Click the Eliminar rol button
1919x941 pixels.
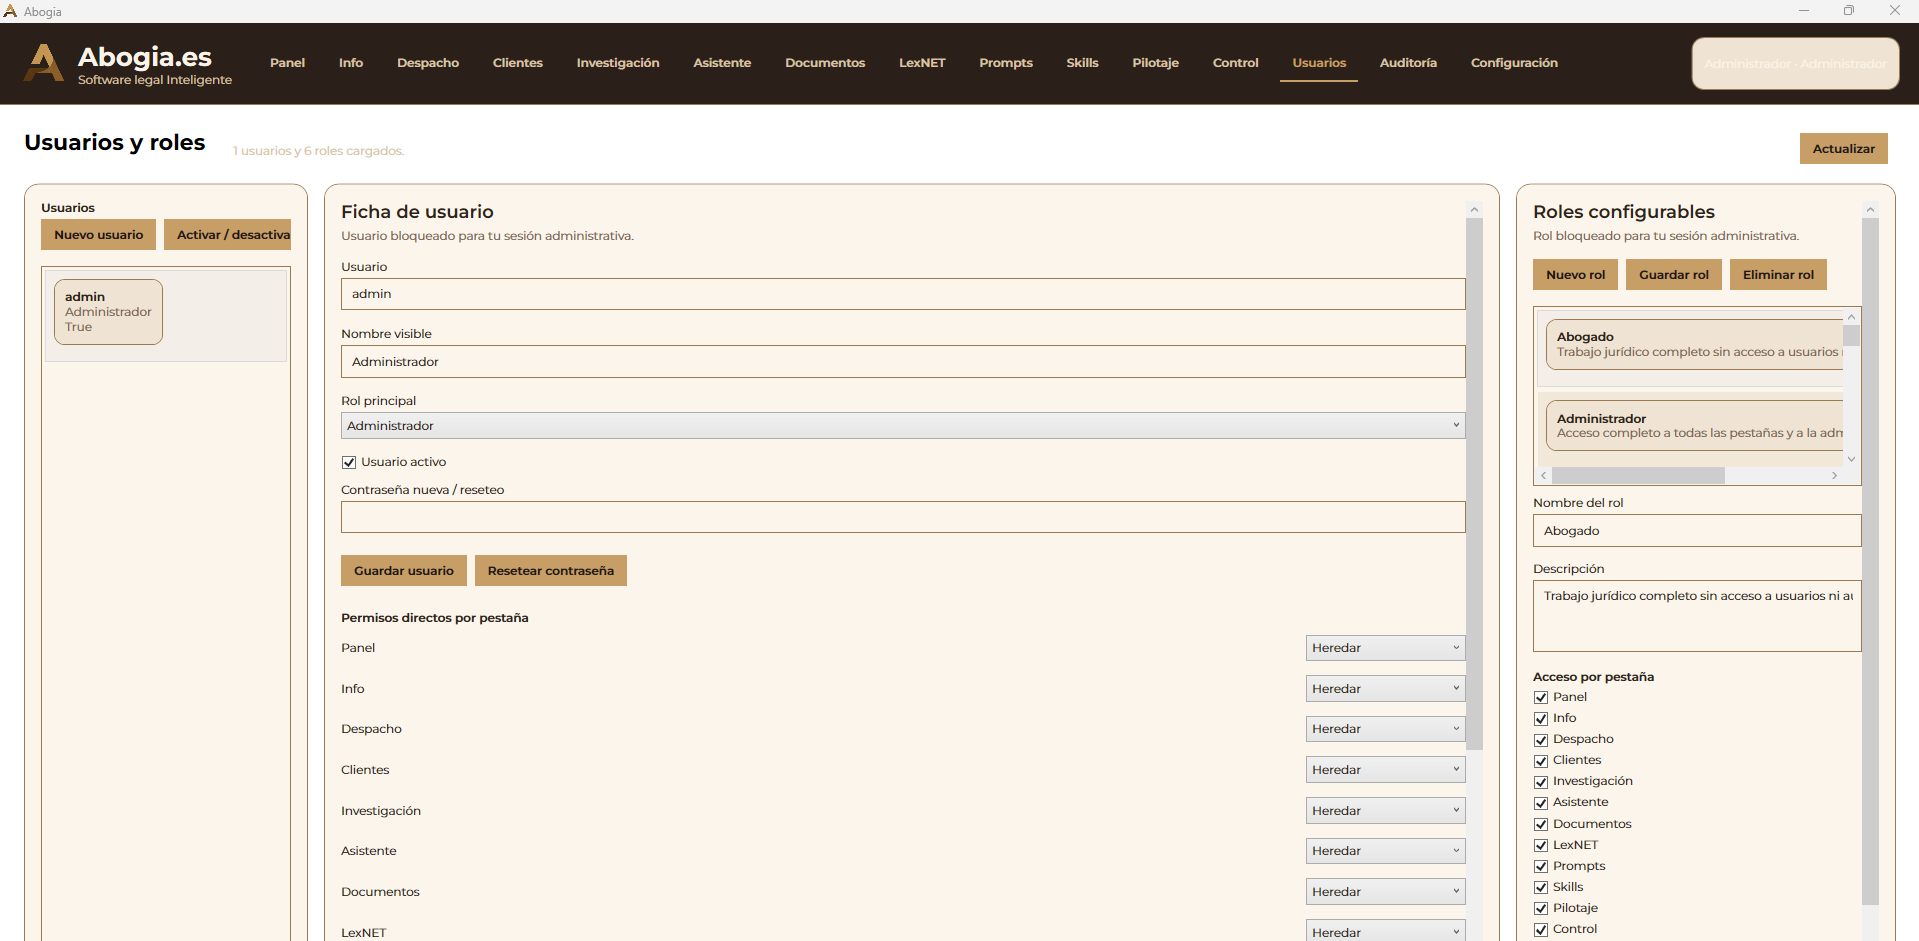(x=1777, y=275)
